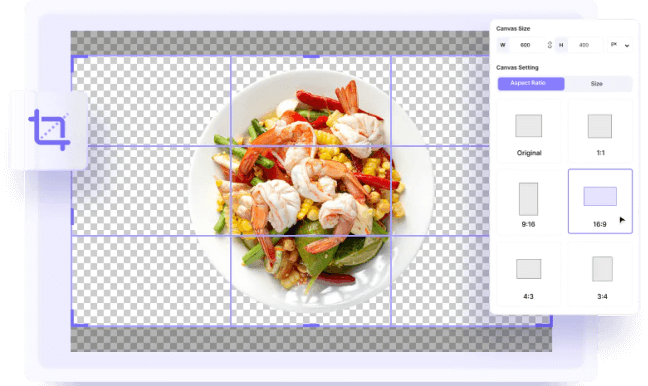Choose the 1:1 square ratio preset
The image size is (648, 386).
(x=600, y=132)
